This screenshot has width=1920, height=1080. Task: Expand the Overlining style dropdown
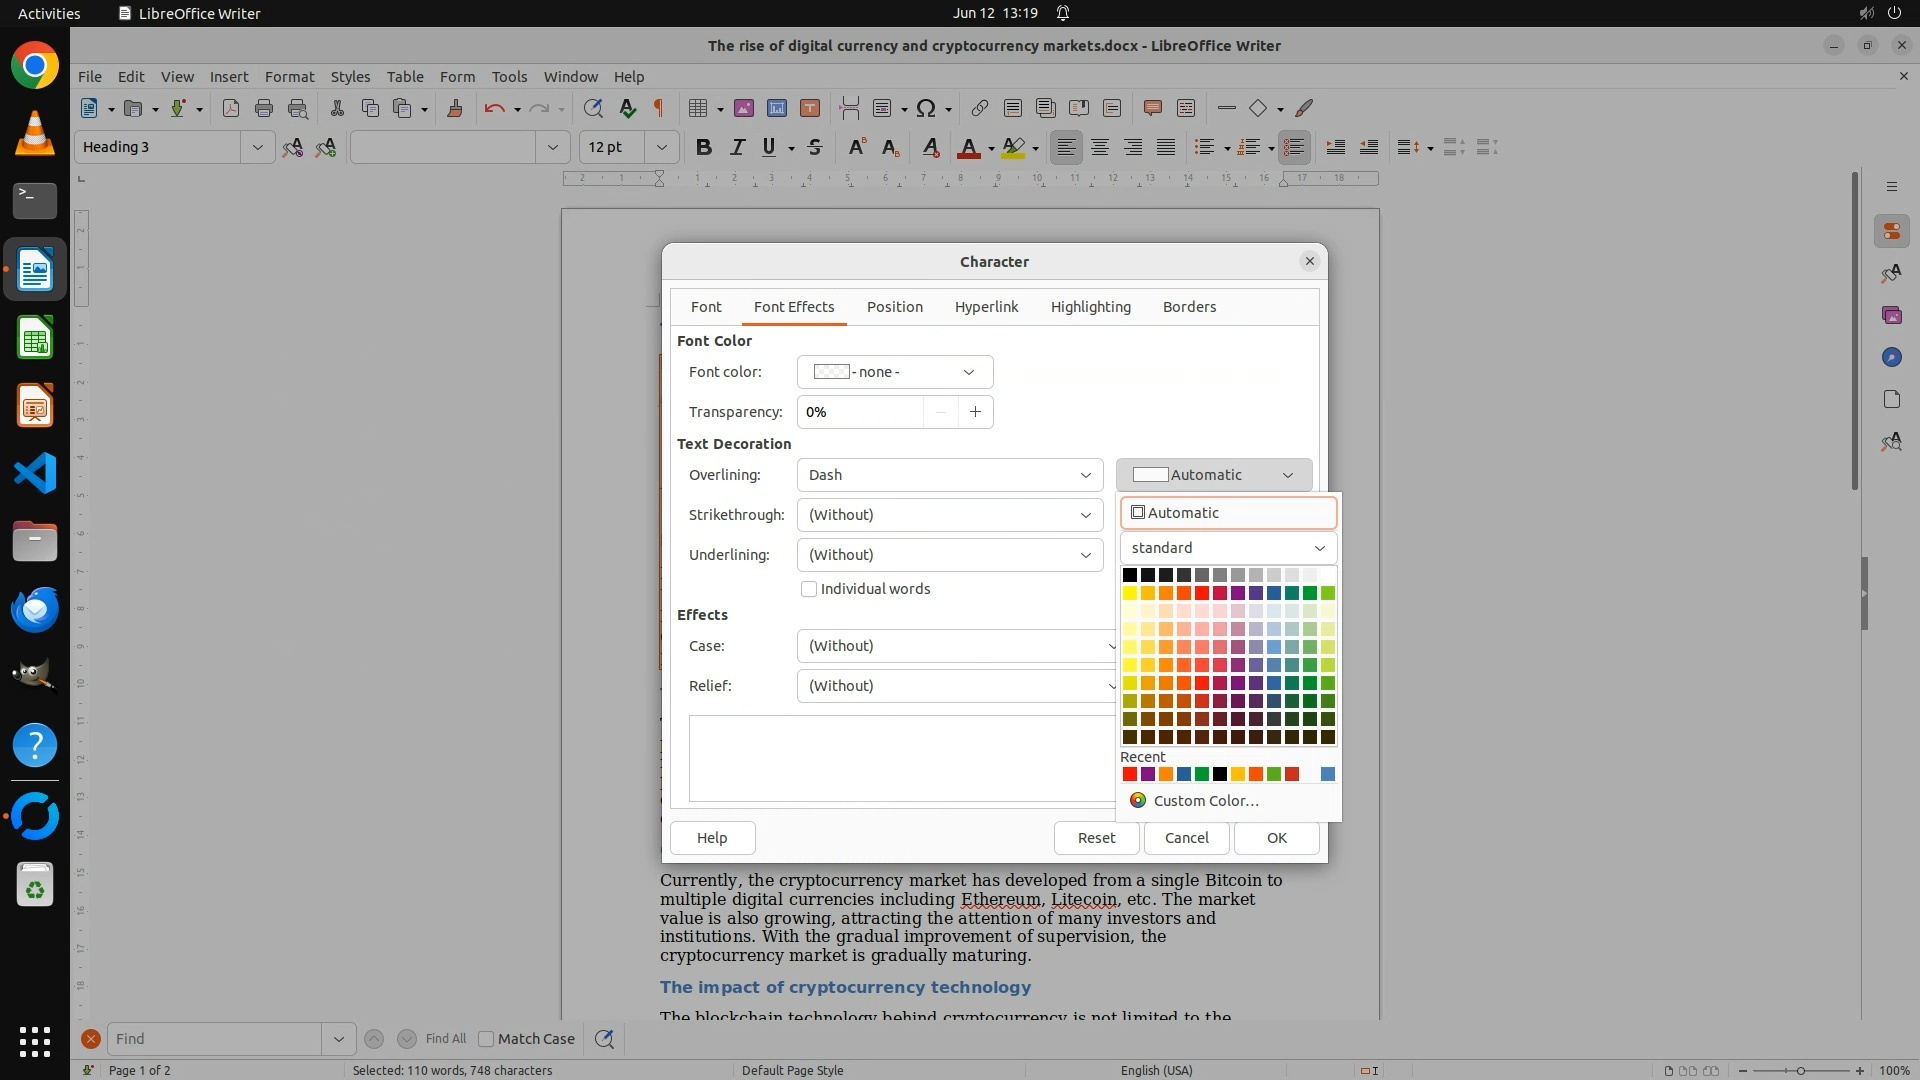[x=950, y=475]
